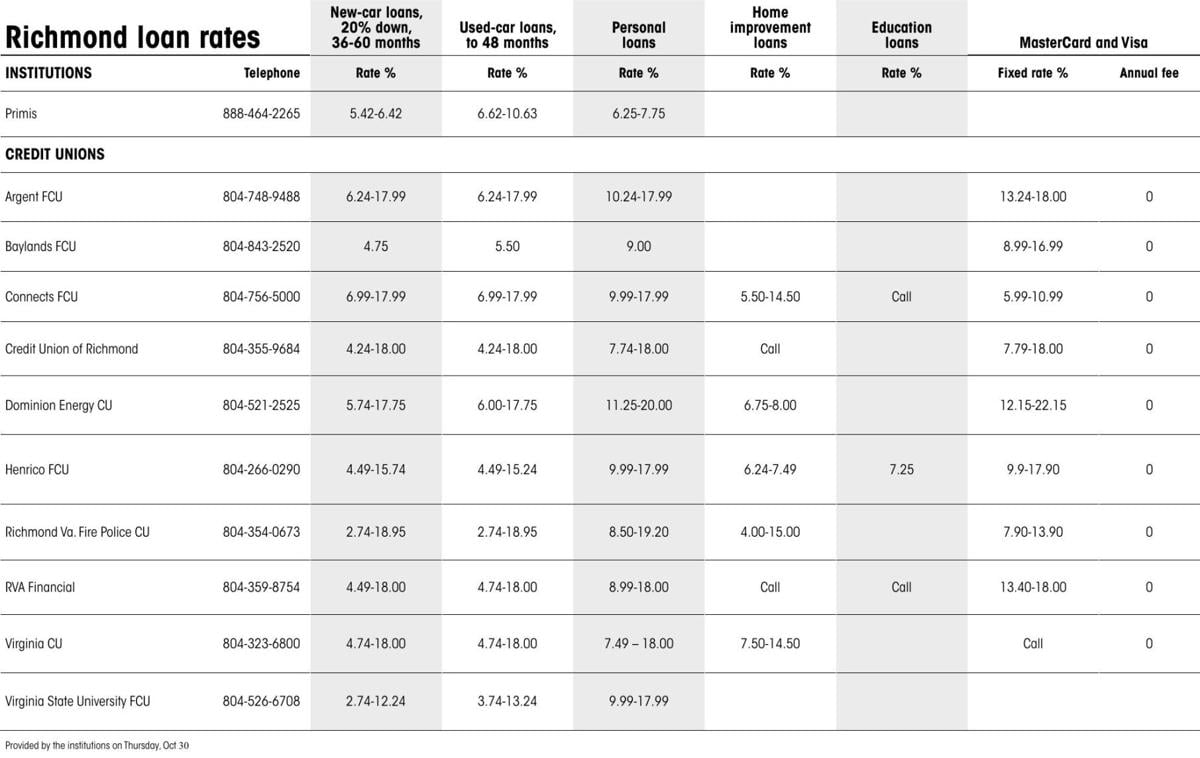Click the Annual fee column header
Image resolution: width=1200 pixels, height=758 pixels.
pos(1149,73)
